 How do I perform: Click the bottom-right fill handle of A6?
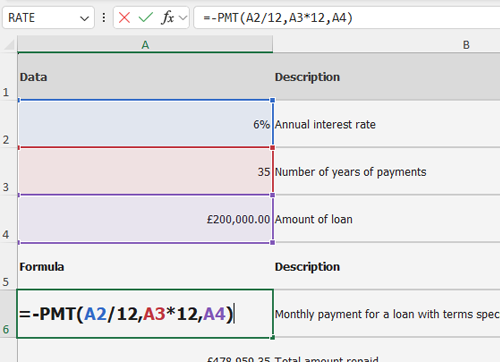pos(273,338)
